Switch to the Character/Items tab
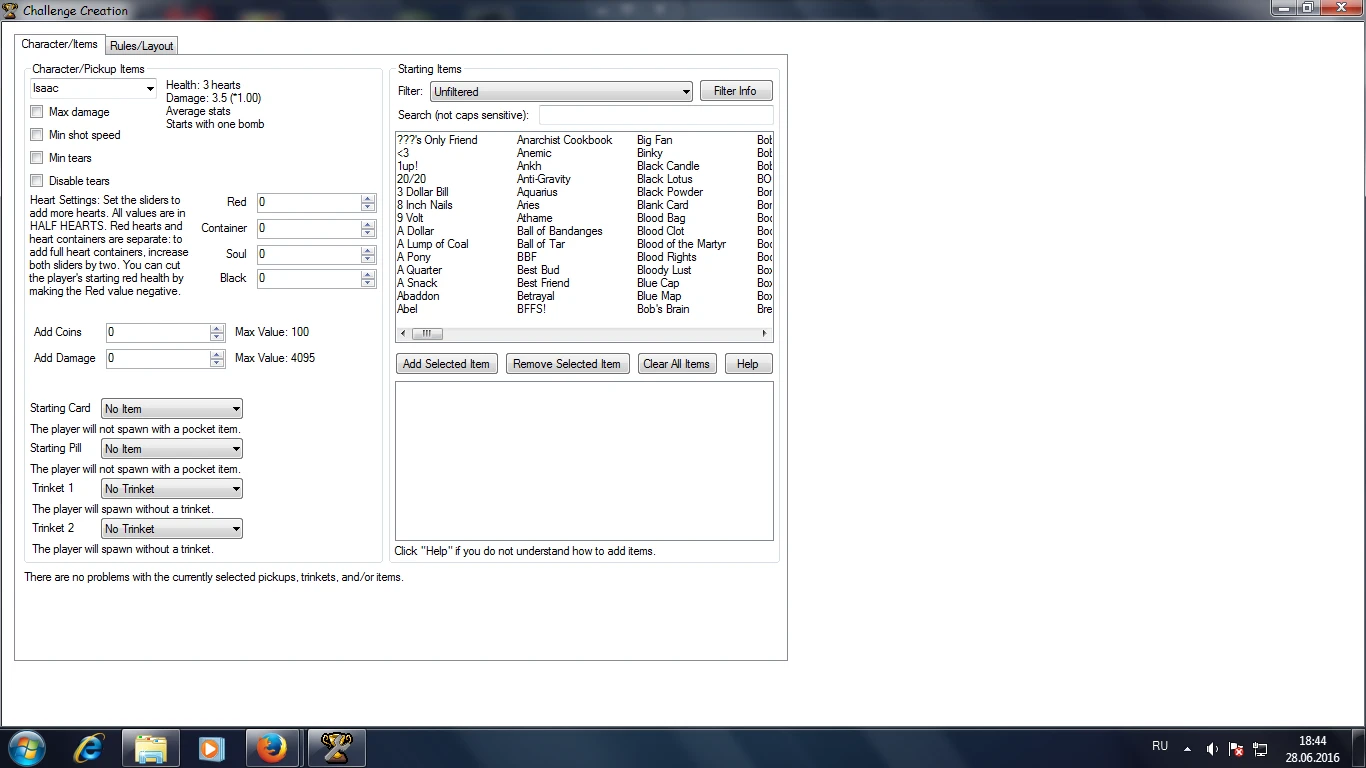This screenshot has height=768, width=1366. tap(60, 44)
